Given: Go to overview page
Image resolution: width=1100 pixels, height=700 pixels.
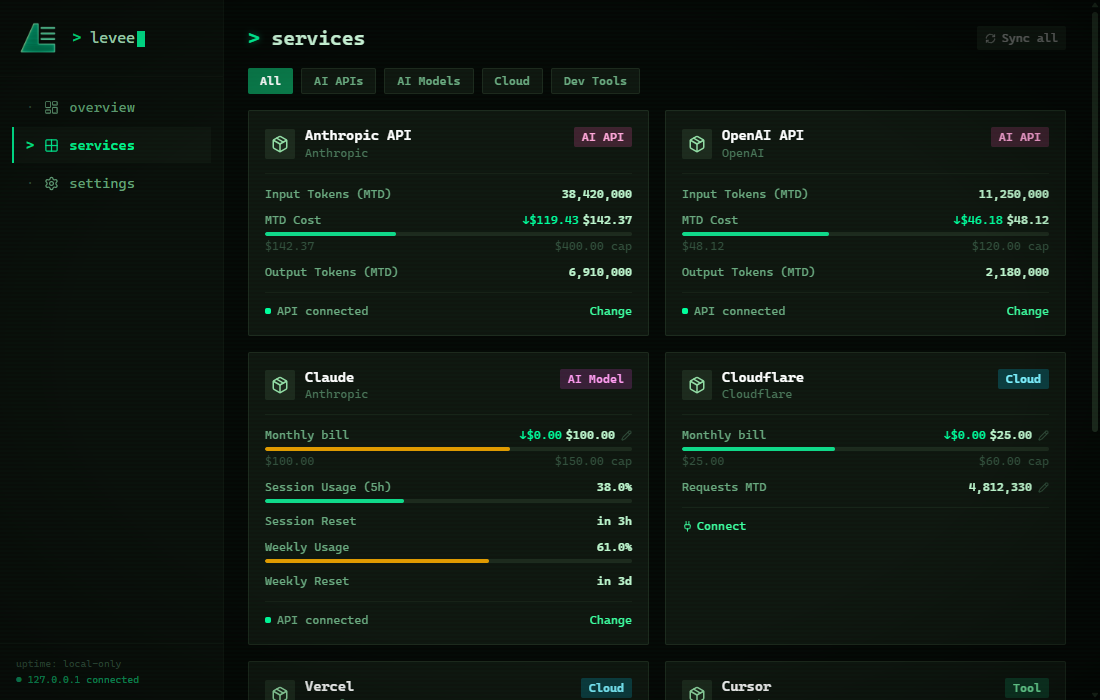Looking at the screenshot, I should (x=112, y=107).
